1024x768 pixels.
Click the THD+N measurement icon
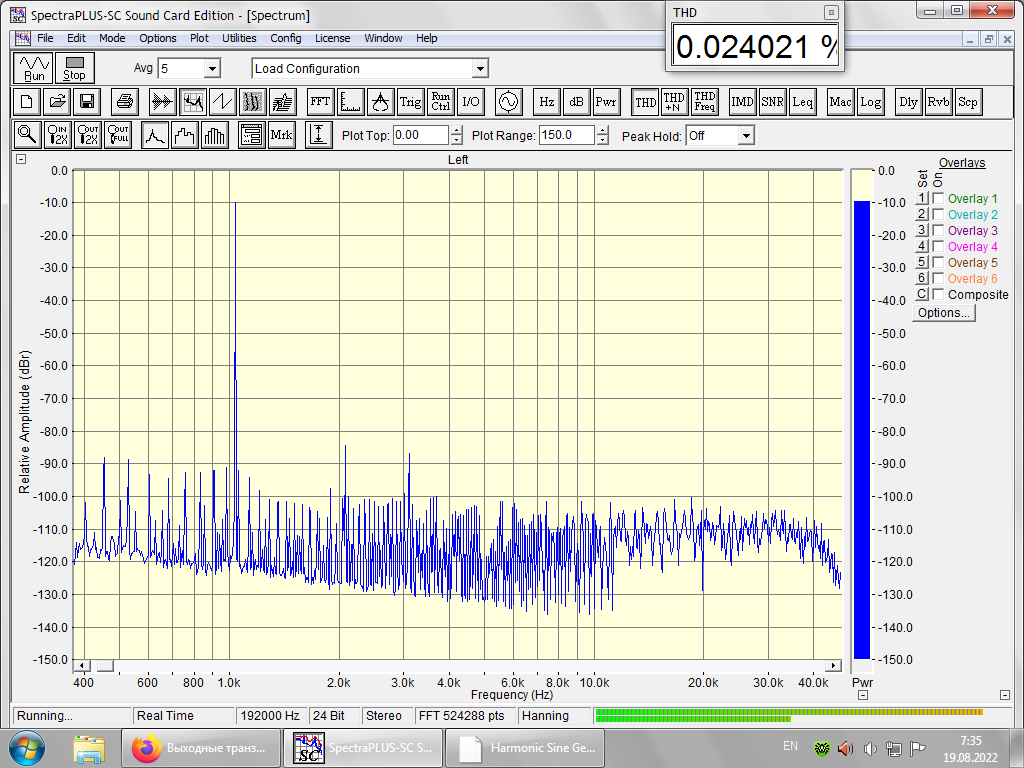click(x=675, y=102)
